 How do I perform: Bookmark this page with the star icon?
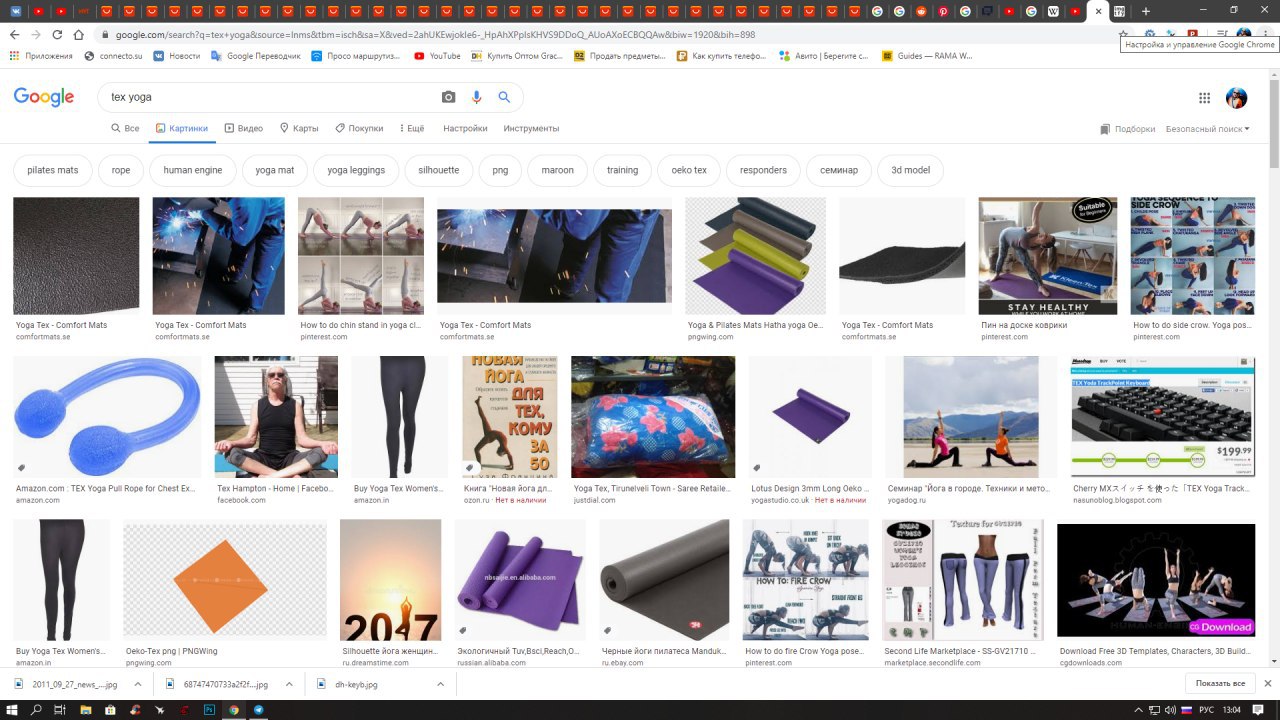pos(1124,34)
